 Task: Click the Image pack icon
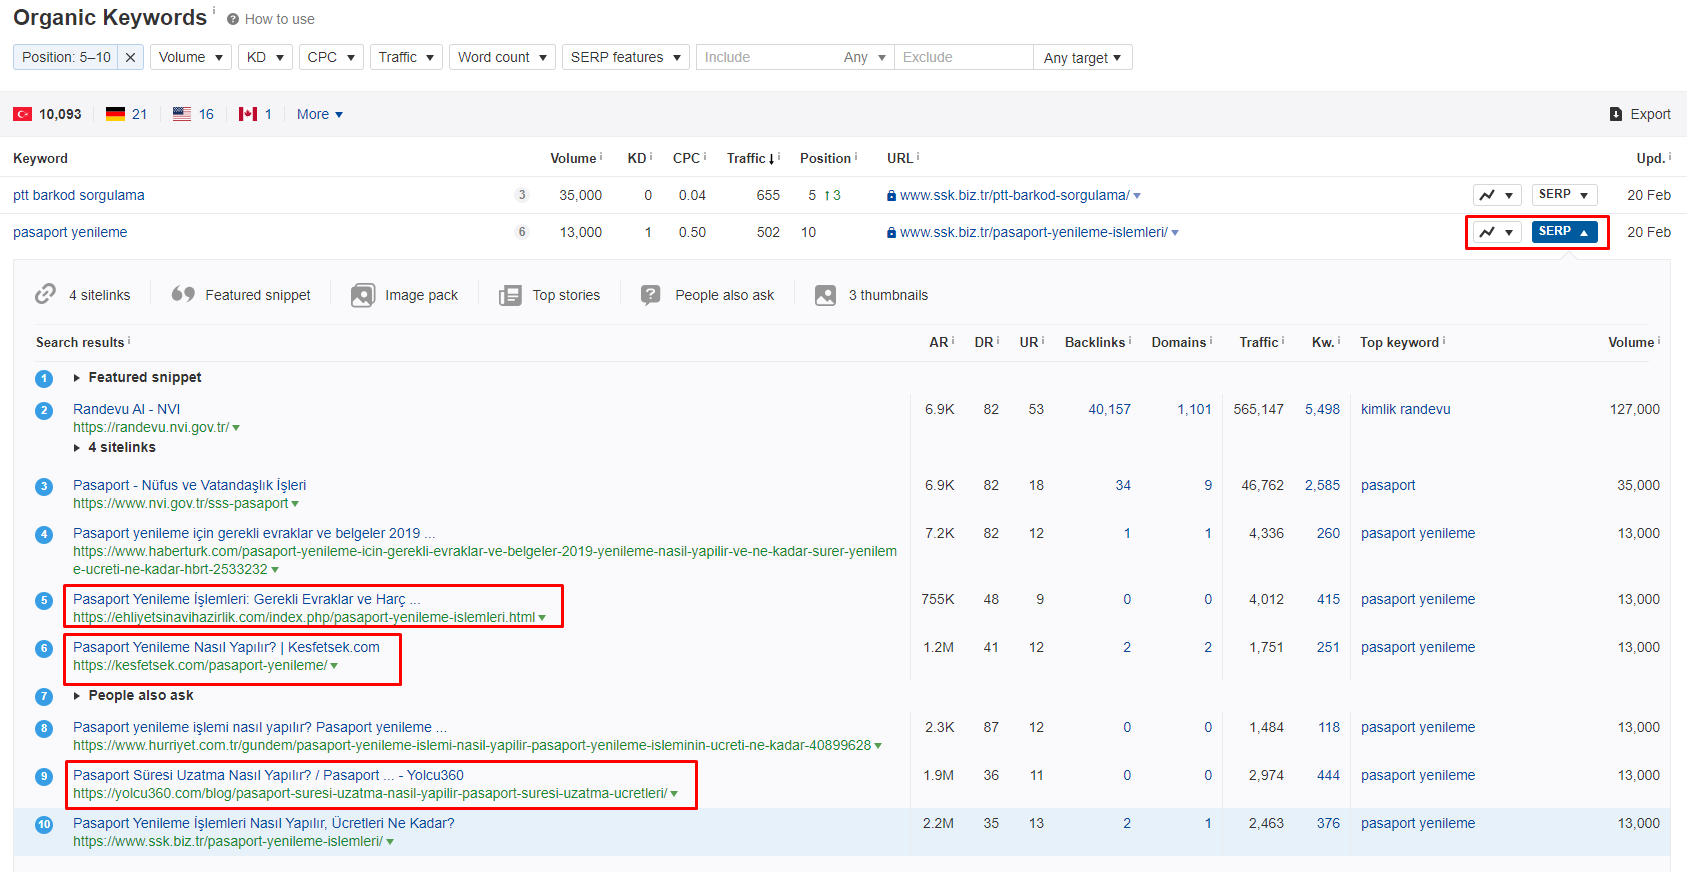point(363,295)
